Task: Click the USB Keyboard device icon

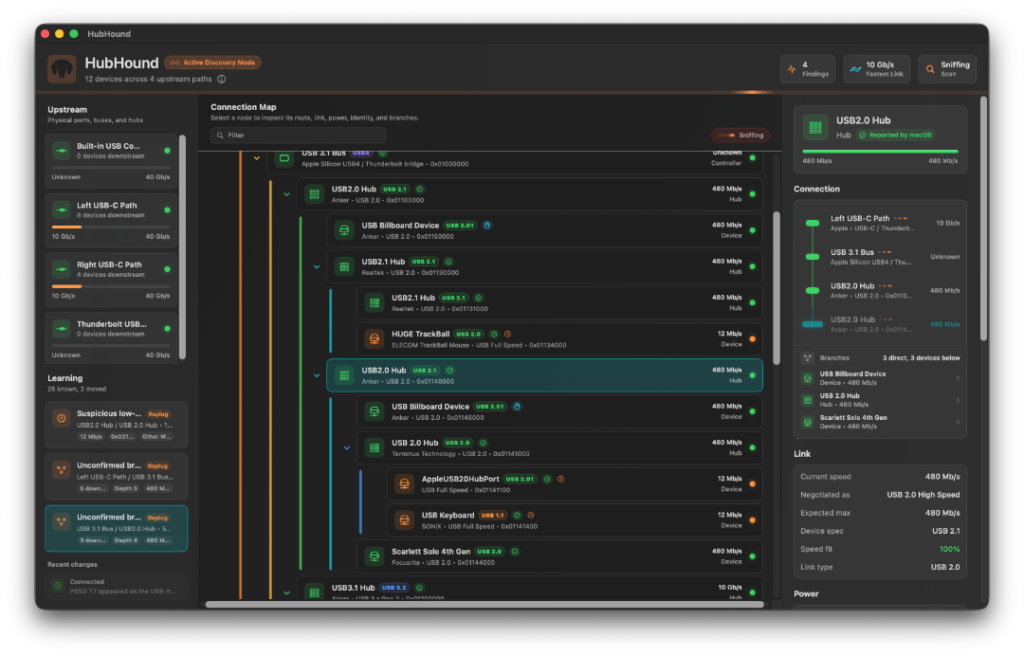Action: 404,520
